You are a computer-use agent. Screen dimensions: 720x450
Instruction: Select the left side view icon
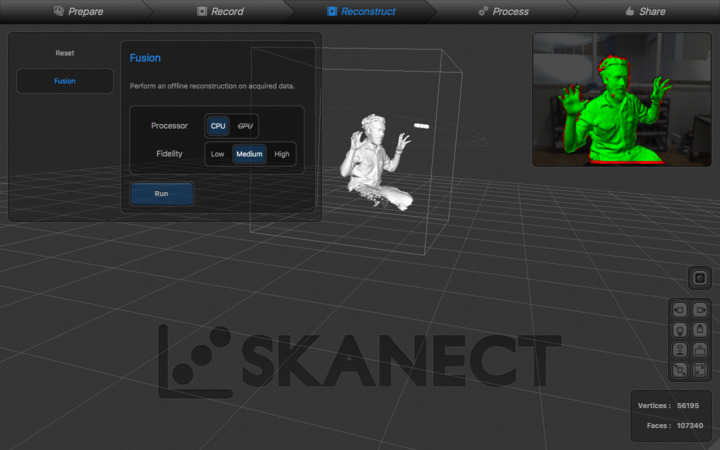[680, 310]
